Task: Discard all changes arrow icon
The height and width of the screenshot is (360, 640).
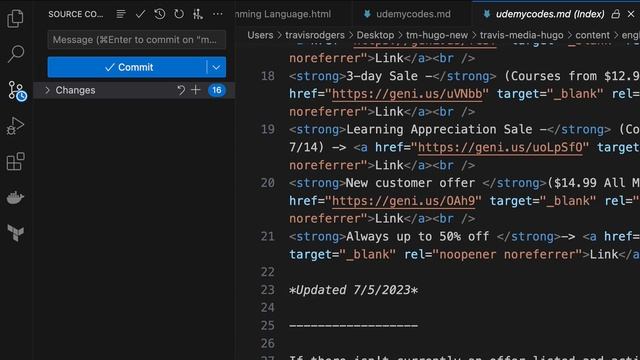Action: coord(181,90)
